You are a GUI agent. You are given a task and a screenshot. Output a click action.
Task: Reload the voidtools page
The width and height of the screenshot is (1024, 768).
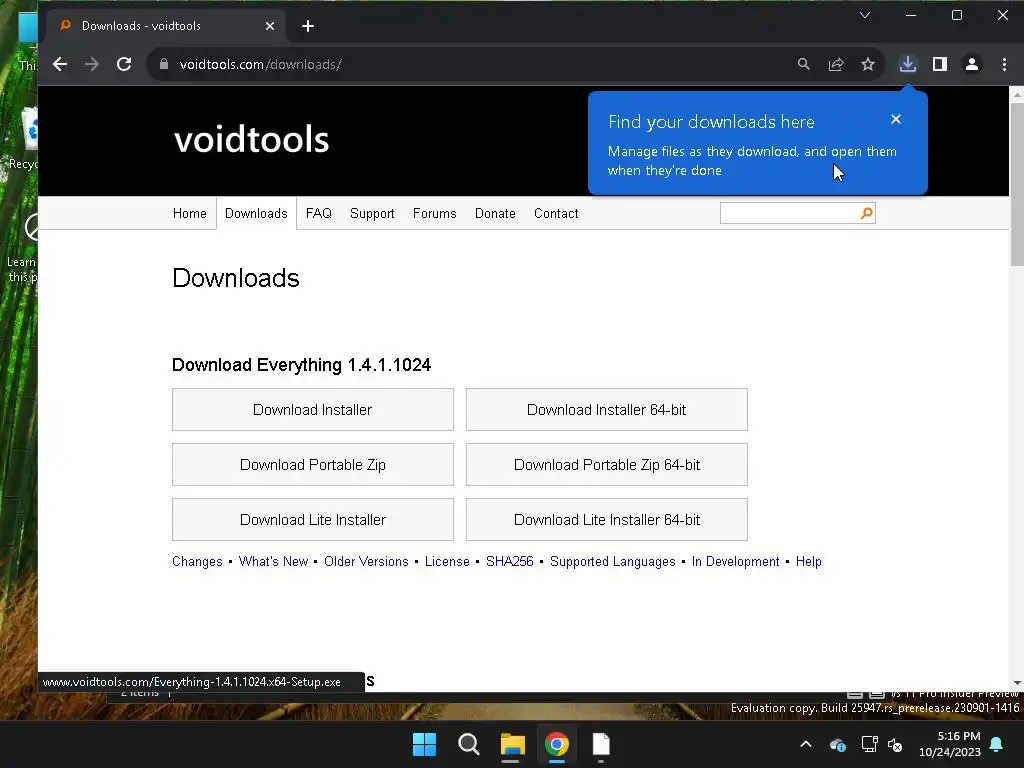pyautogui.click(x=124, y=64)
